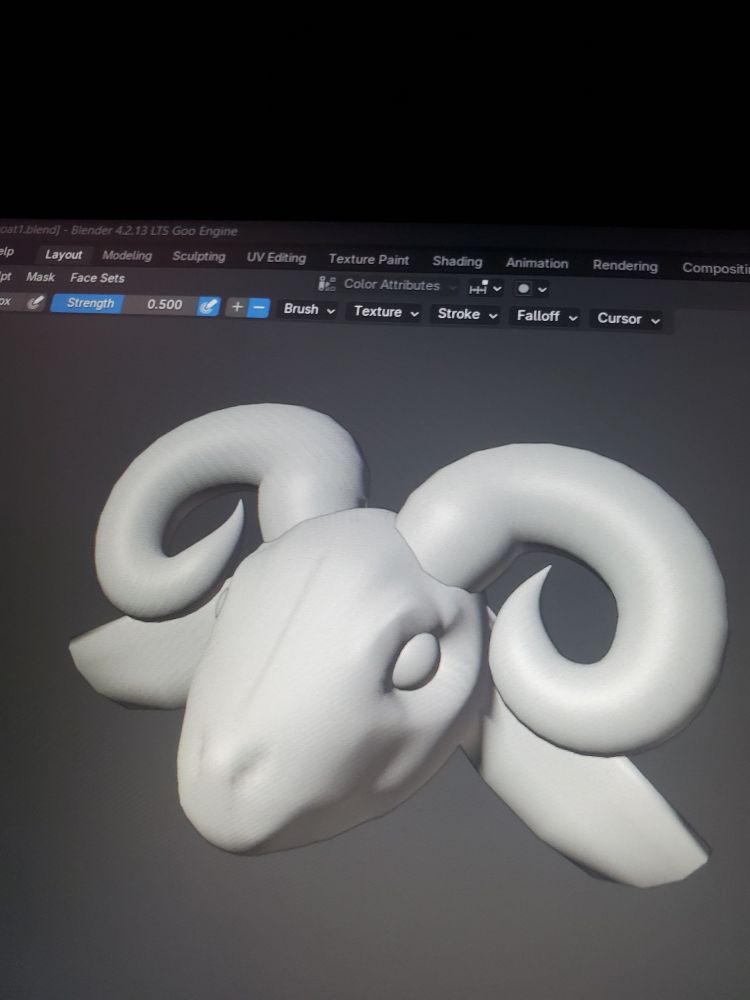The image size is (750, 1000).
Task: Switch to the UV Editing workspace tab
Action: [276, 258]
